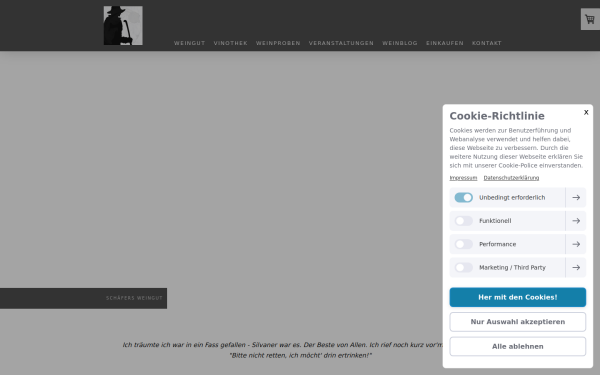Click the 'Bitte nicht retten' quote line
The width and height of the screenshot is (600, 375).
point(300,355)
